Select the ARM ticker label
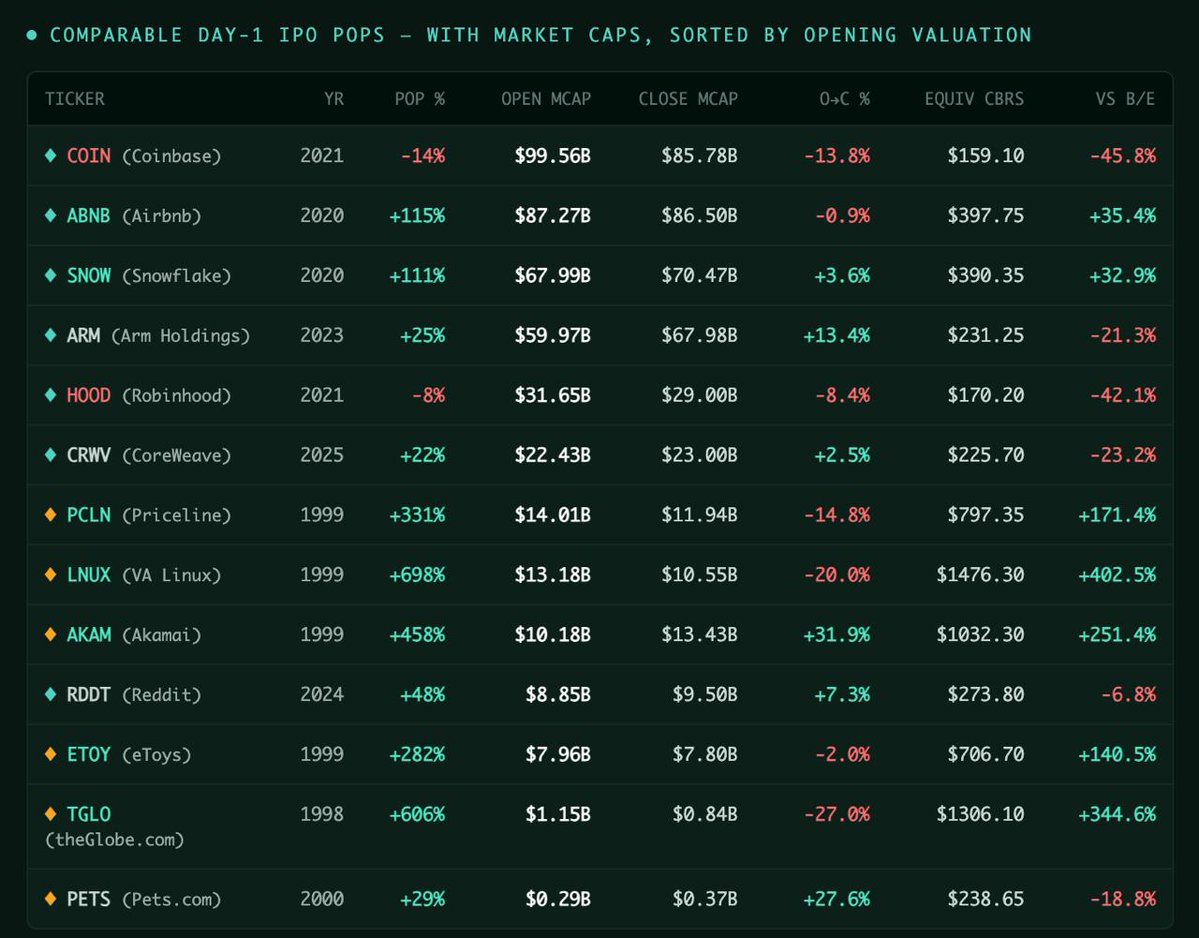The width and height of the screenshot is (1199, 938). [x=83, y=335]
